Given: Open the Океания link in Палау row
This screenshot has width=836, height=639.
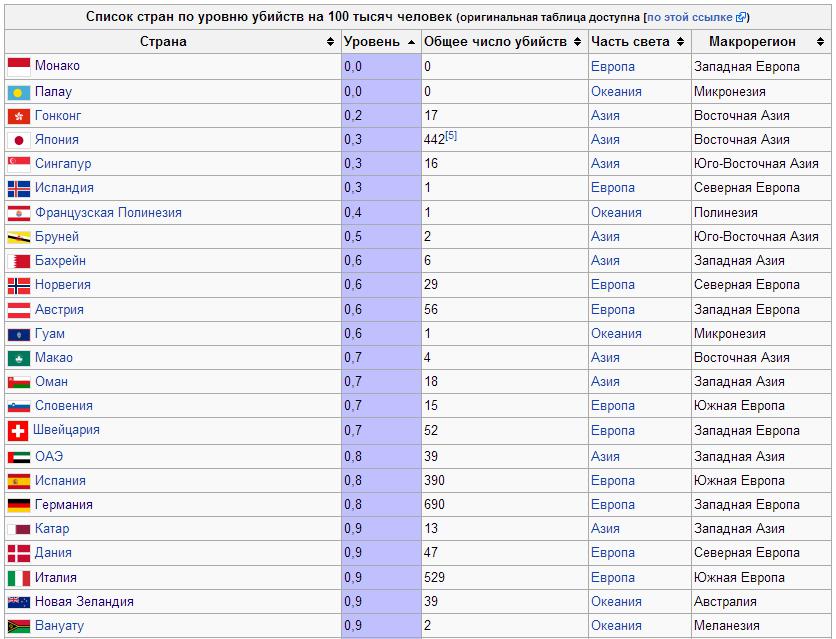Looking at the screenshot, I should [x=616, y=91].
